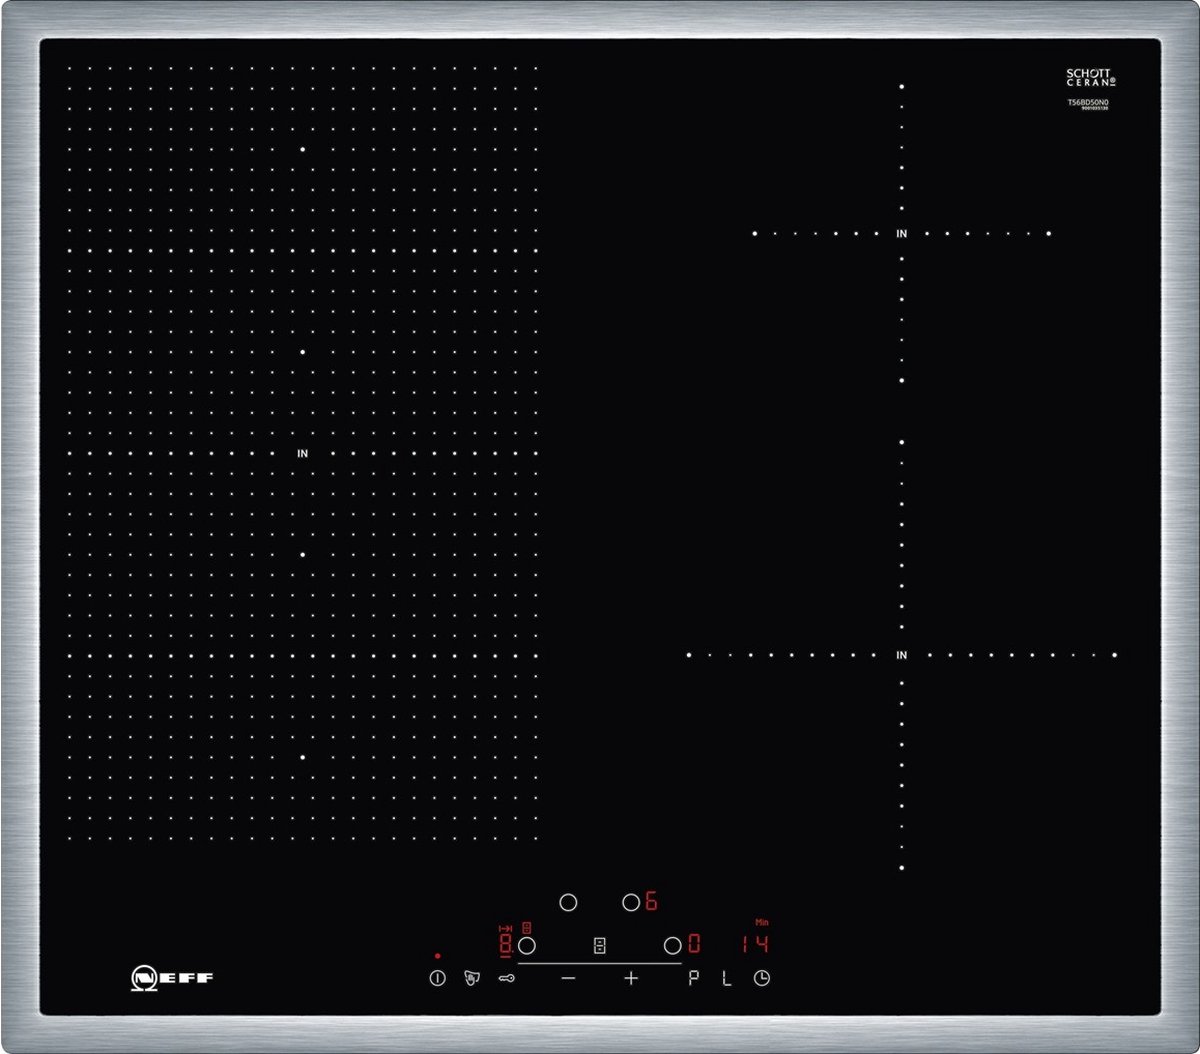Select the rear-left cooking zone circle
Viewport: 1200px width, 1054px height.
coord(568,902)
